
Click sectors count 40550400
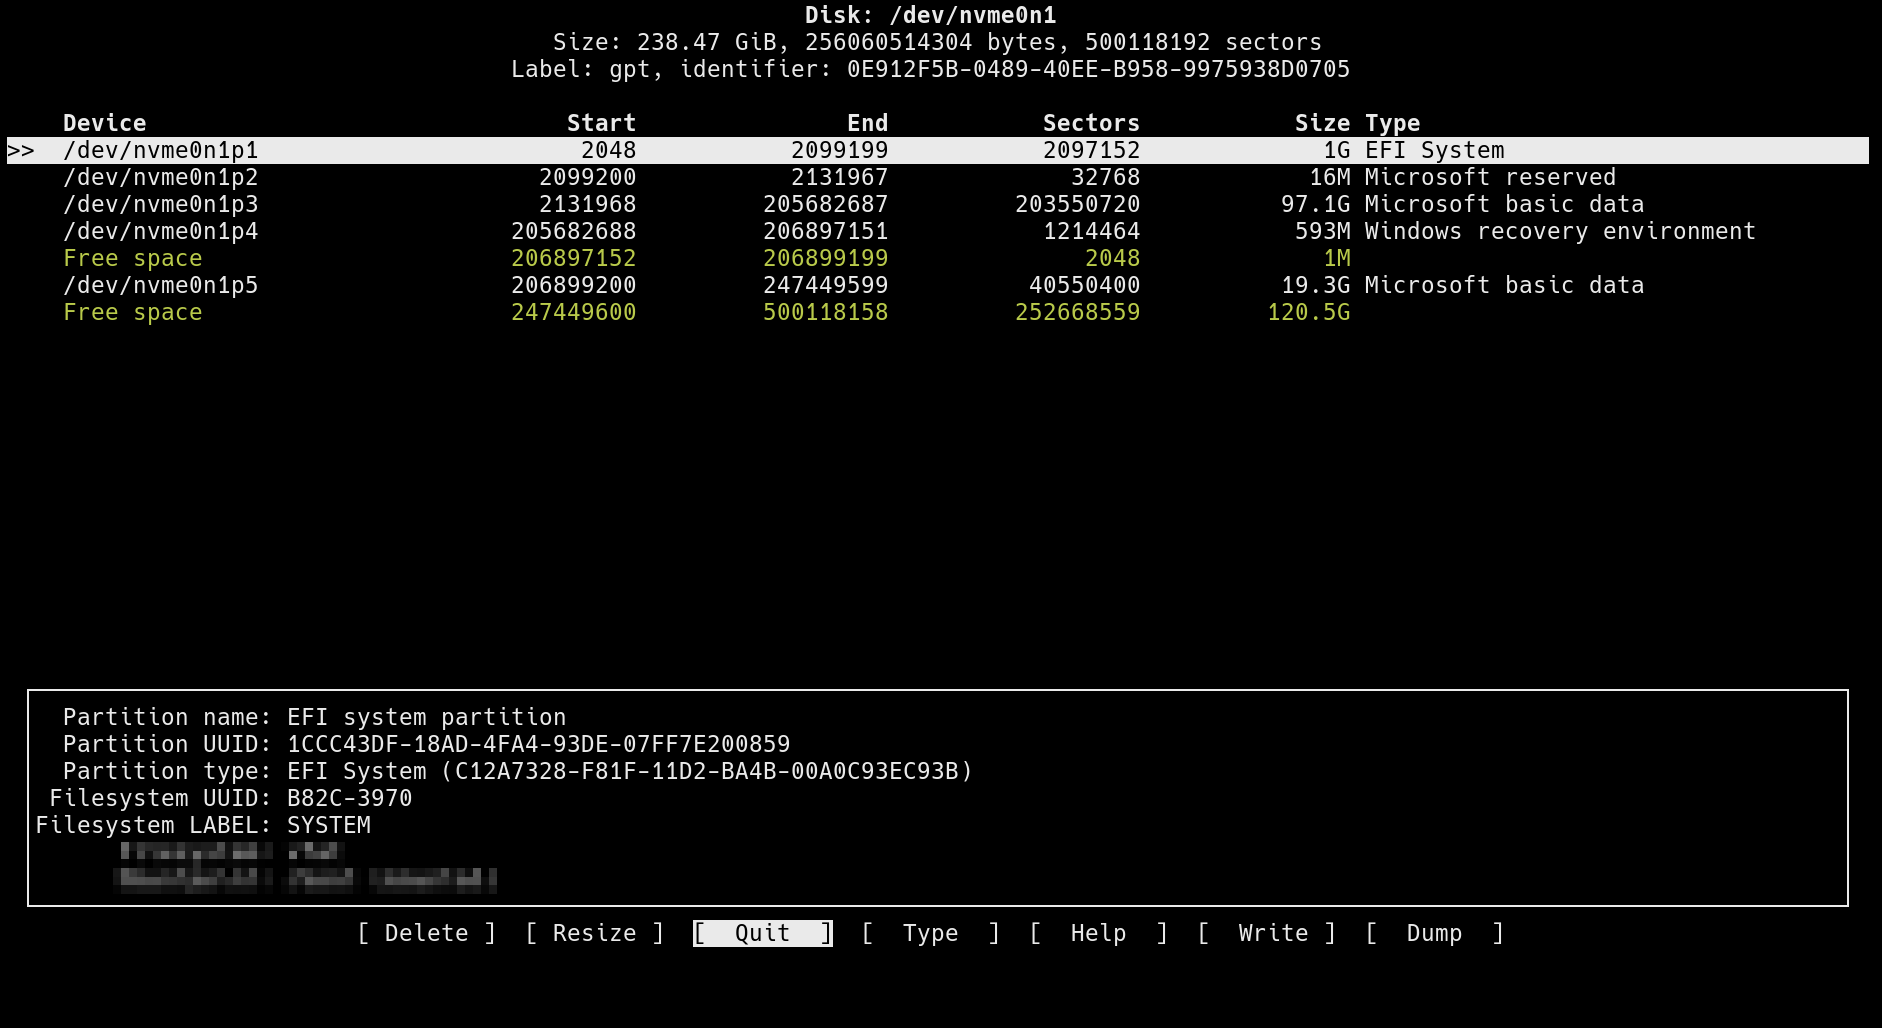tap(1084, 285)
